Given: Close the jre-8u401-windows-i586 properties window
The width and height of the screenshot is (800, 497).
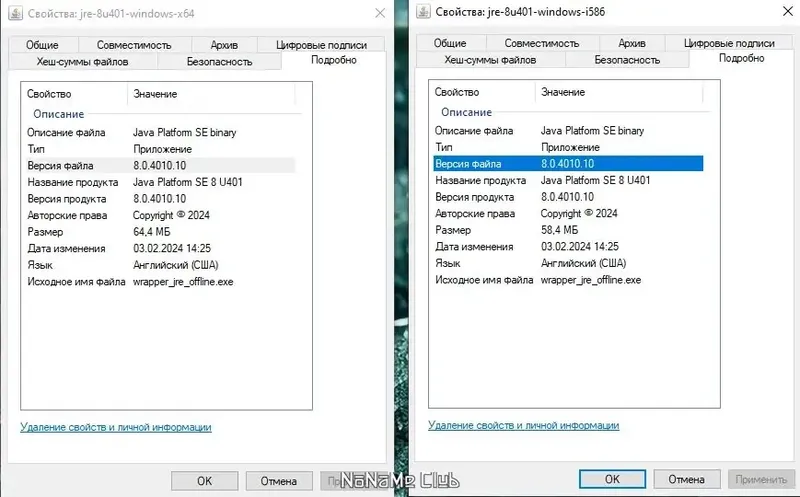Looking at the screenshot, I should (x=788, y=11).
